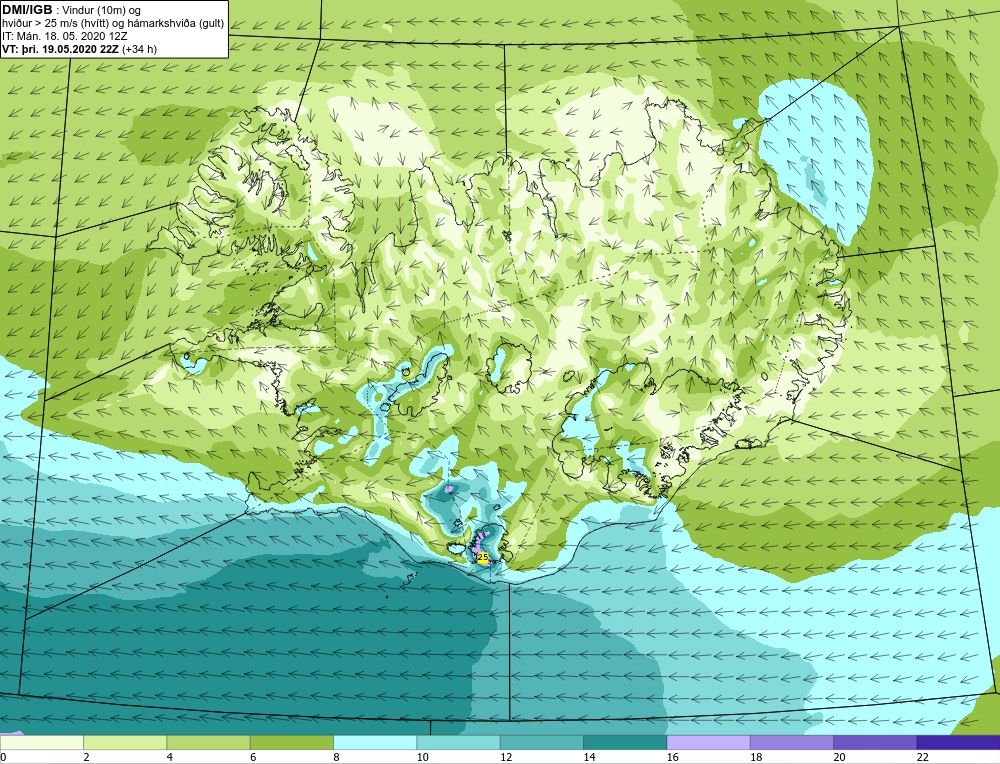The image size is (1000, 764).
Task: Click the legend scale label "14"
Action: 589,757
